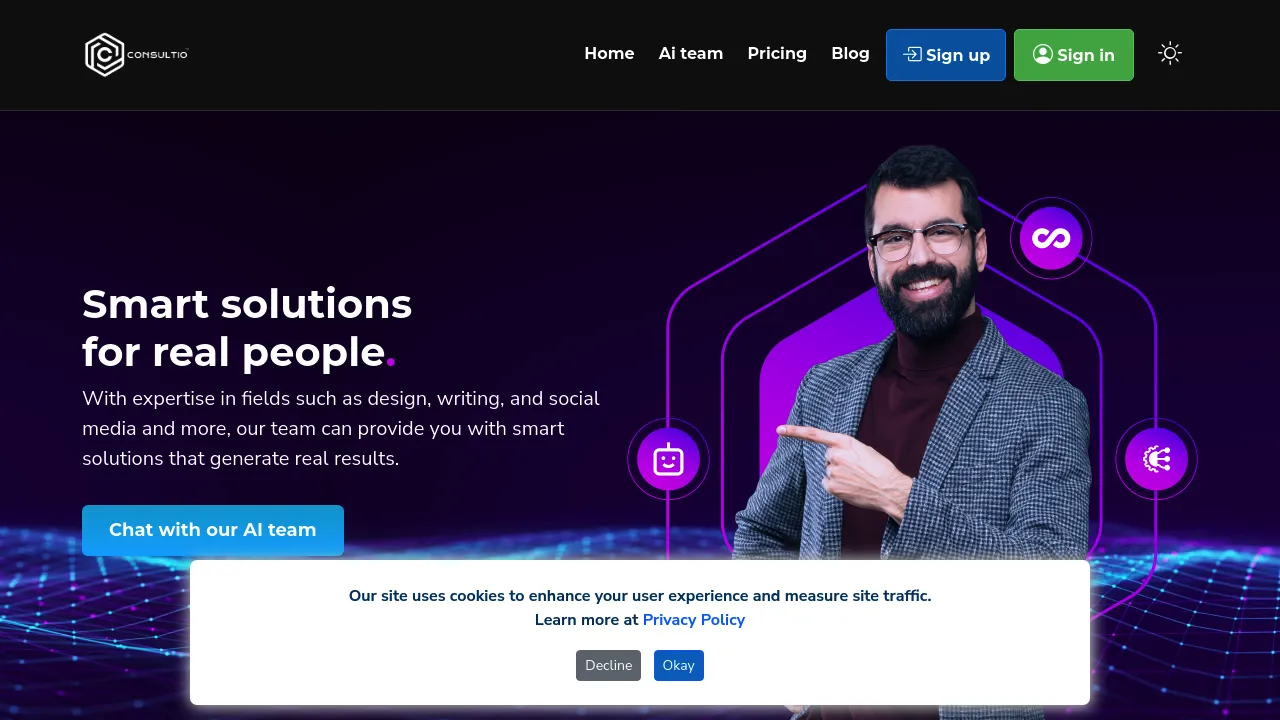The width and height of the screenshot is (1280, 720).
Task: Go to the Ai team page
Action: (x=691, y=54)
